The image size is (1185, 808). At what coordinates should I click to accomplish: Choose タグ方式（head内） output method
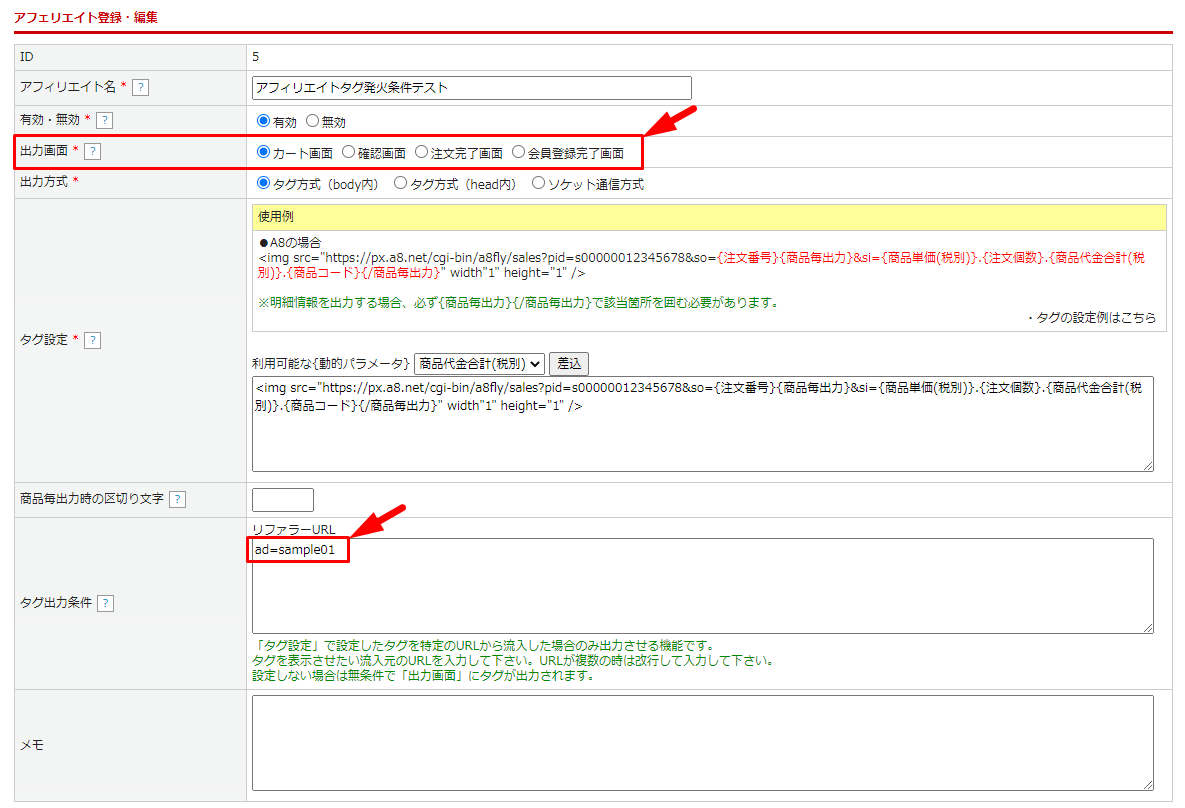[x=400, y=184]
